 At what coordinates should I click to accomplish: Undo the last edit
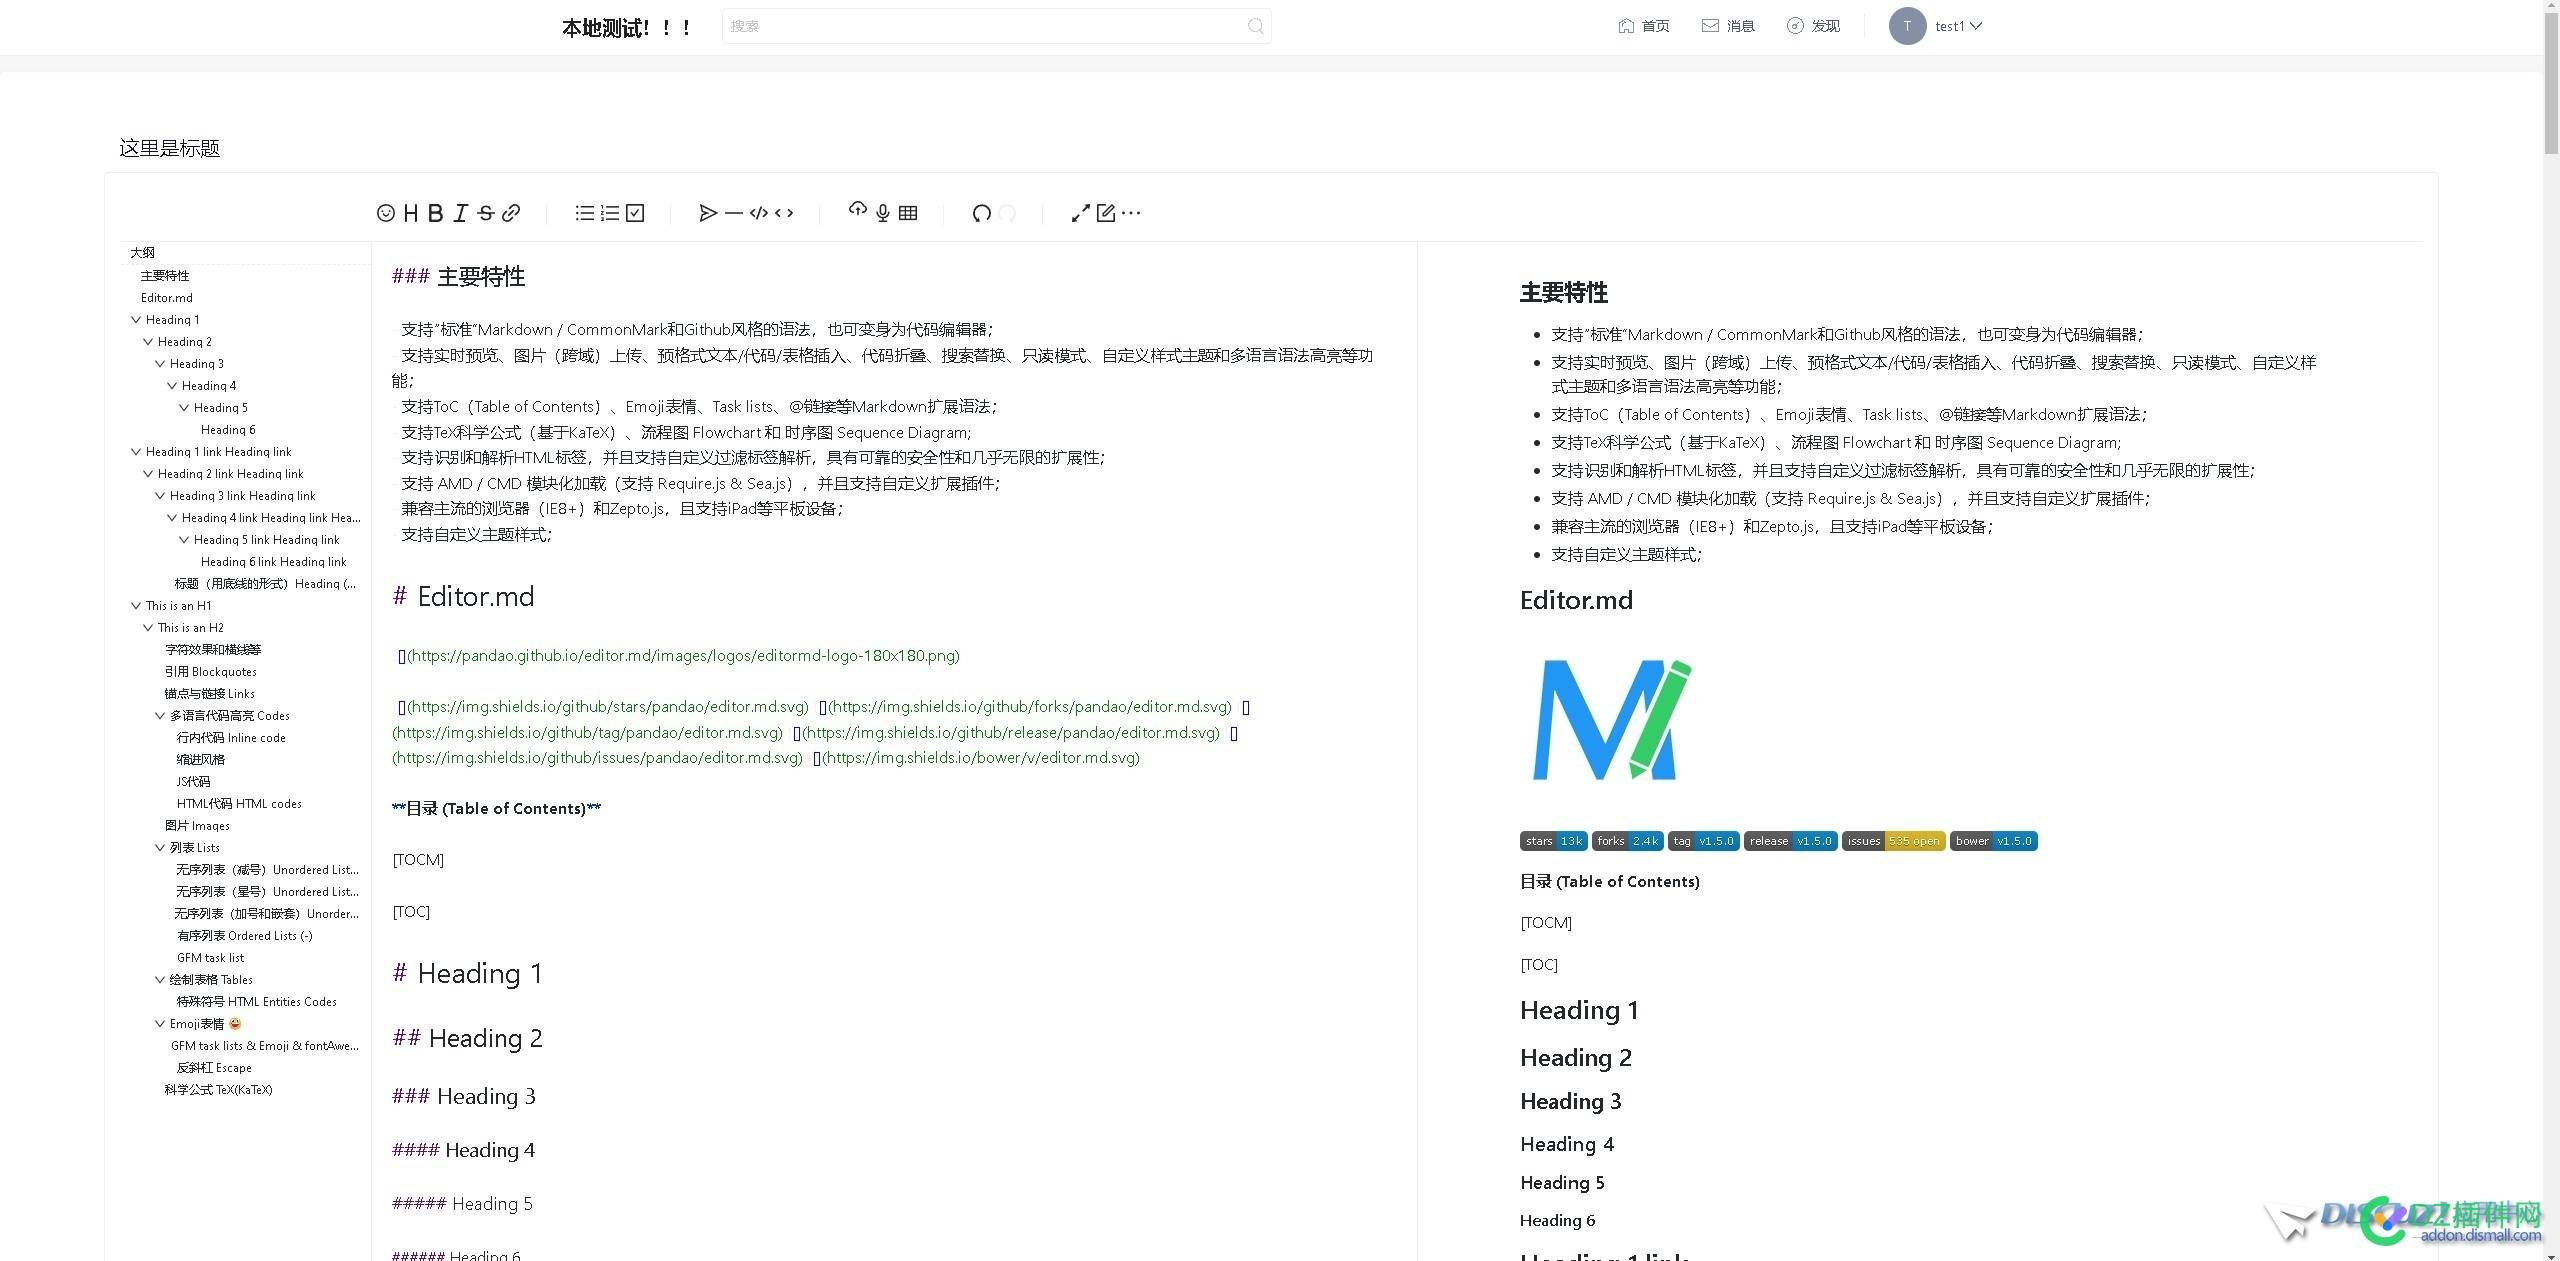[x=982, y=213]
